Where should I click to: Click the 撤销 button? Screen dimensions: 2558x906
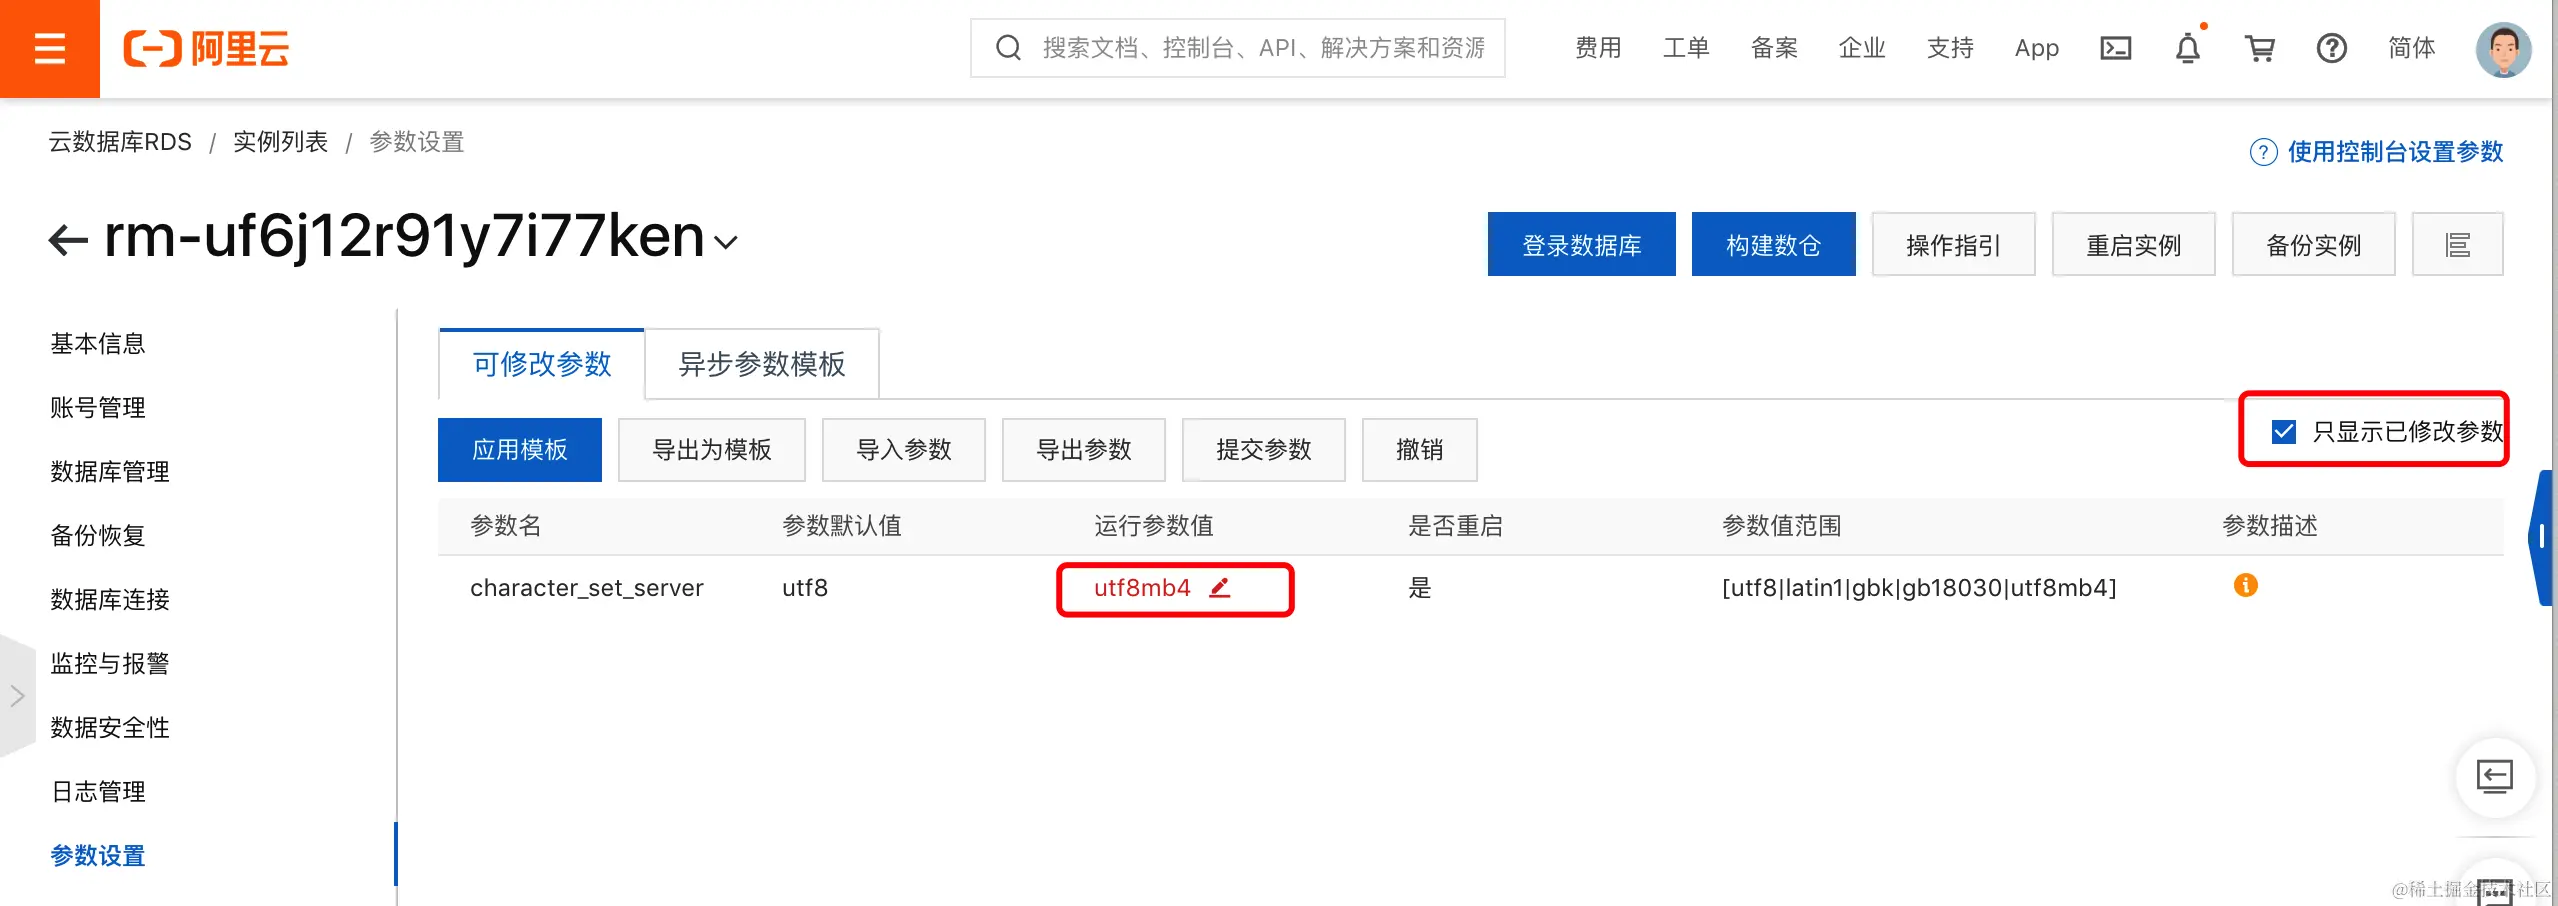(1420, 450)
